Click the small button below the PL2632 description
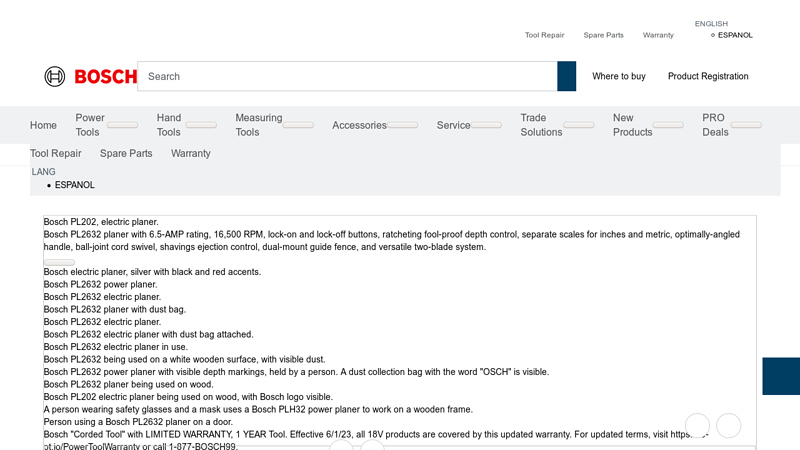Image resolution: width=800 pixels, height=450 pixels. coord(59,262)
